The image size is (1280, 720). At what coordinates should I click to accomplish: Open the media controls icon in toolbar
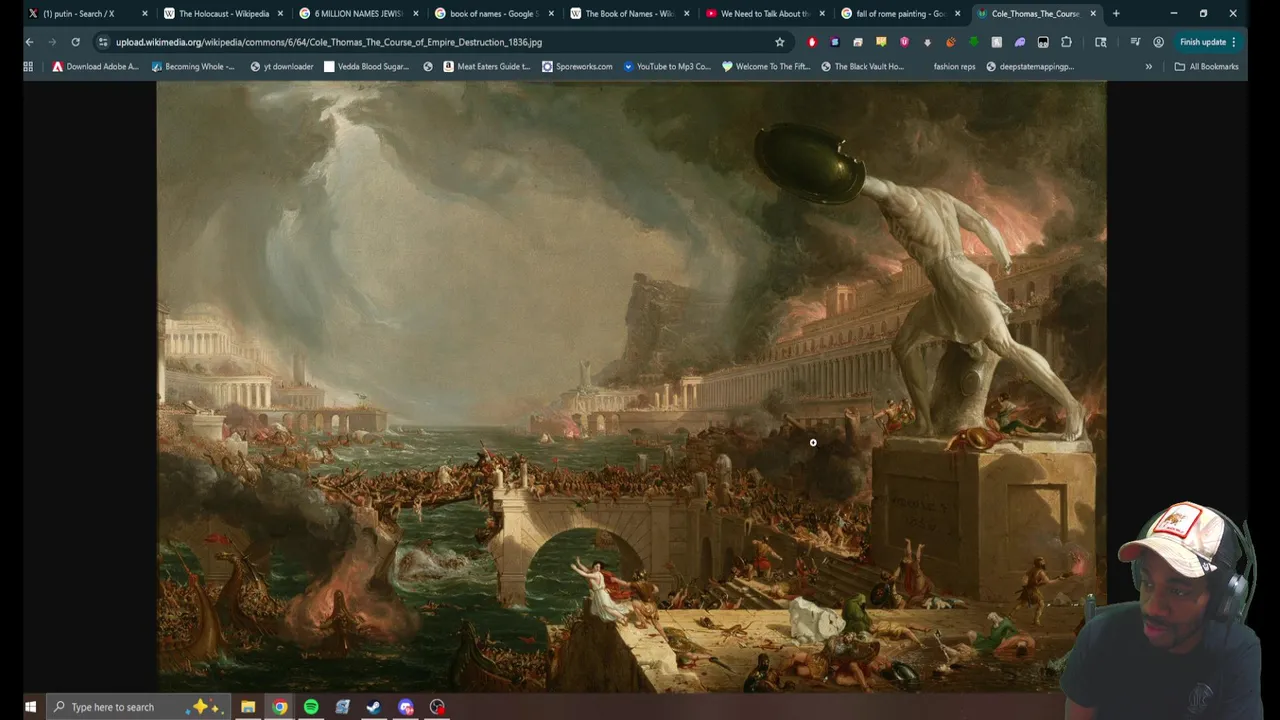[x=1135, y=42]
